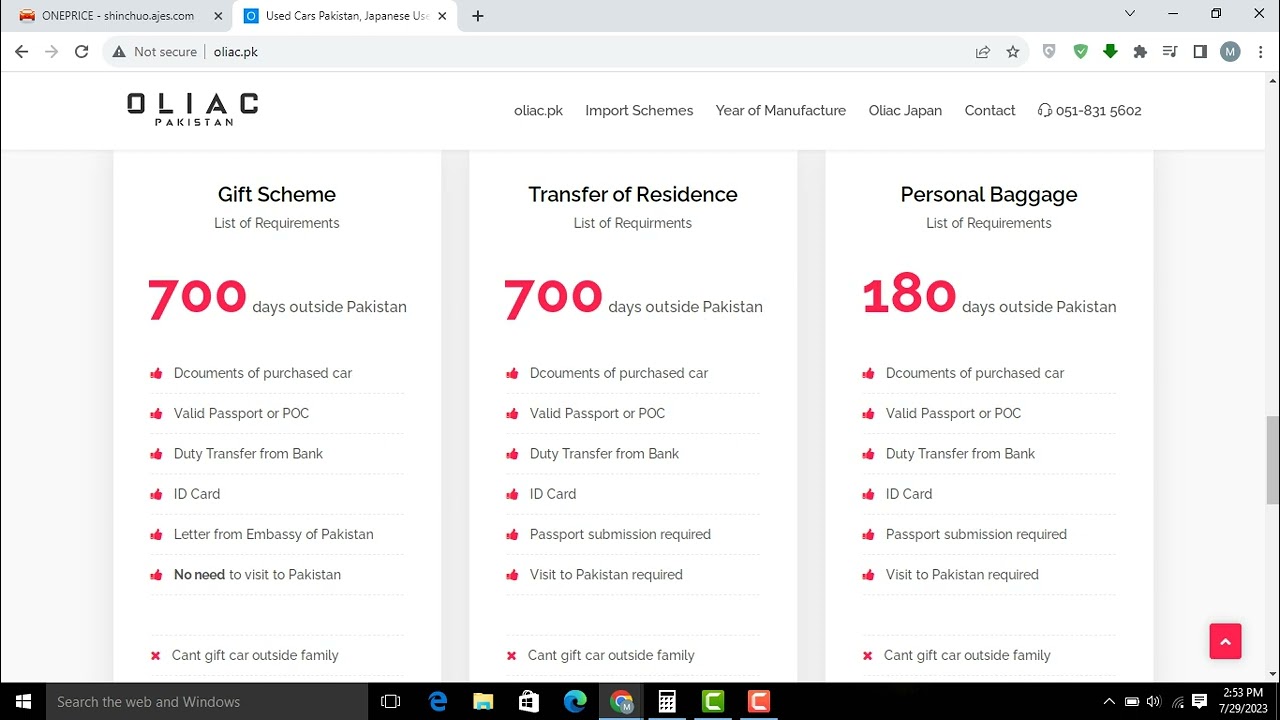1280x720 pixels.
Task: Open Year of Manufacture menu item
Action: point(781,111)
